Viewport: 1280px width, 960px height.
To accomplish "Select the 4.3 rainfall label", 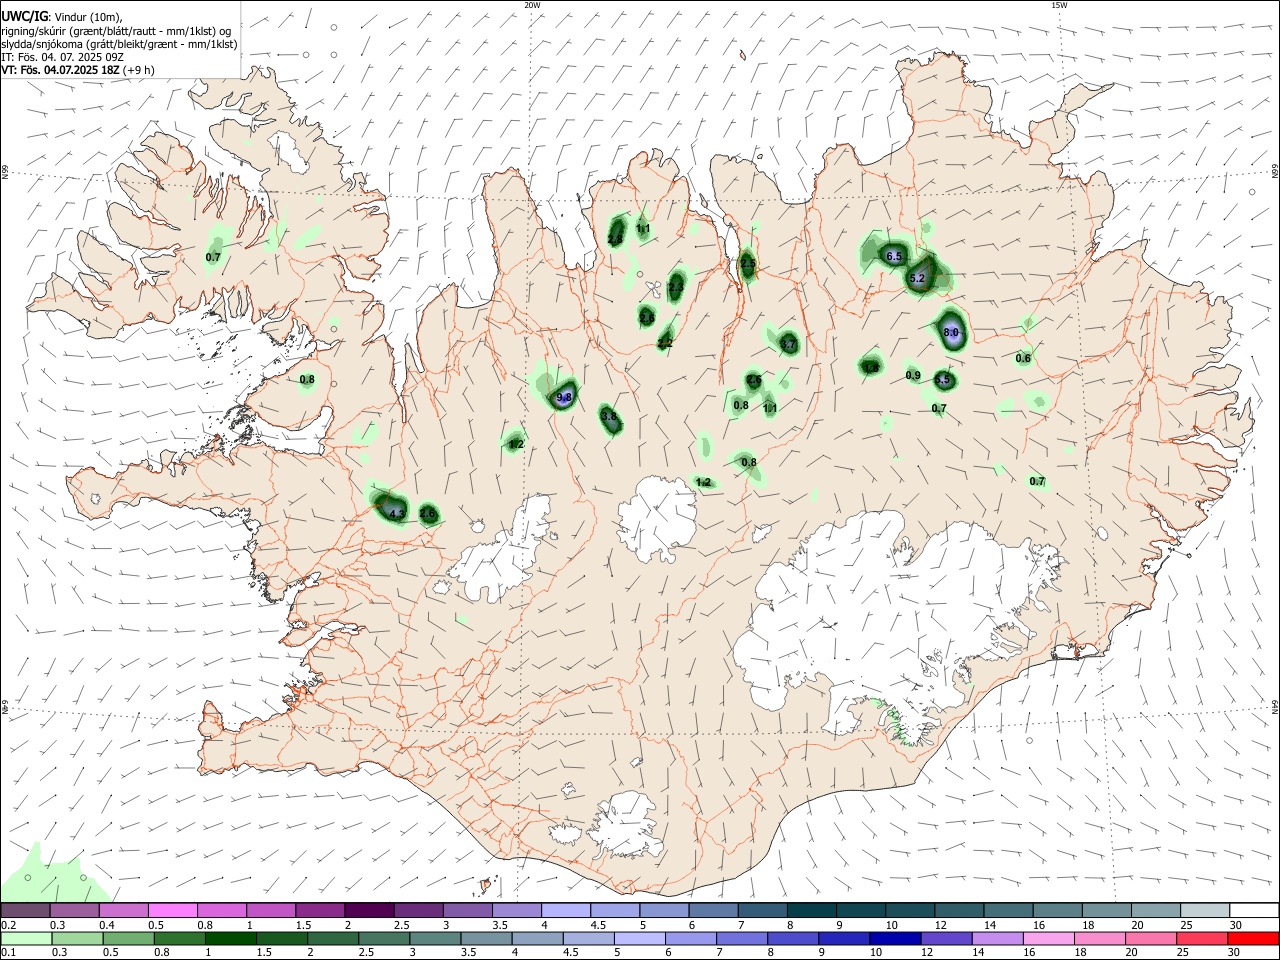I will point(397,514).
